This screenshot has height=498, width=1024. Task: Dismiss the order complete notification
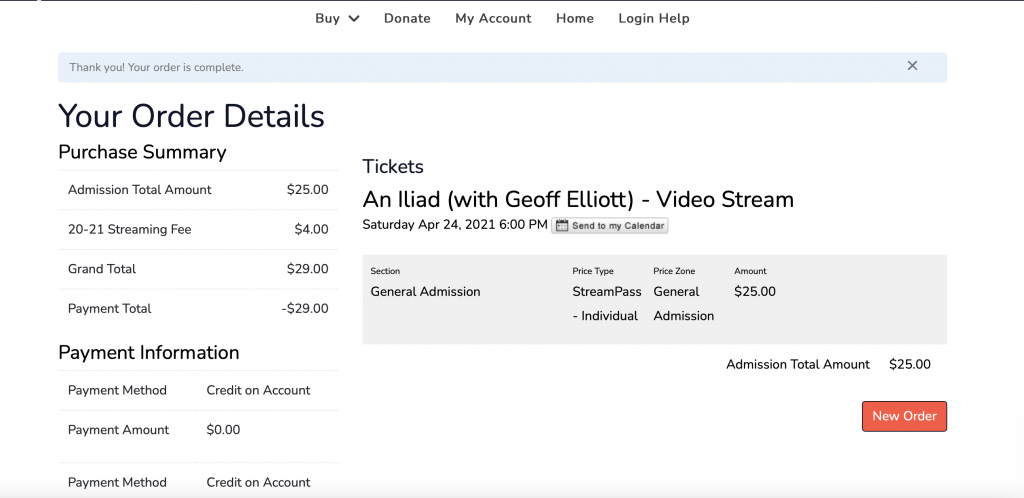912,66
